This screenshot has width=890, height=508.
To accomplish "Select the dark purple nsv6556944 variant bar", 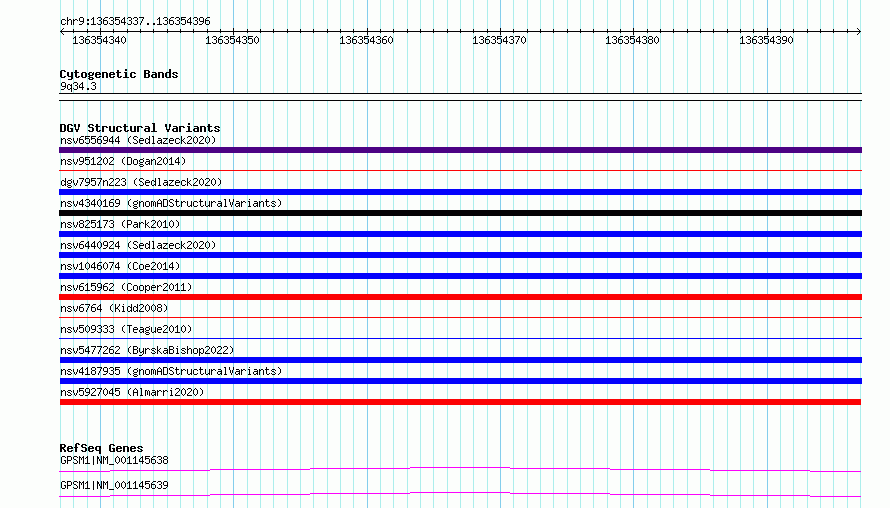I will coord(460,150).
